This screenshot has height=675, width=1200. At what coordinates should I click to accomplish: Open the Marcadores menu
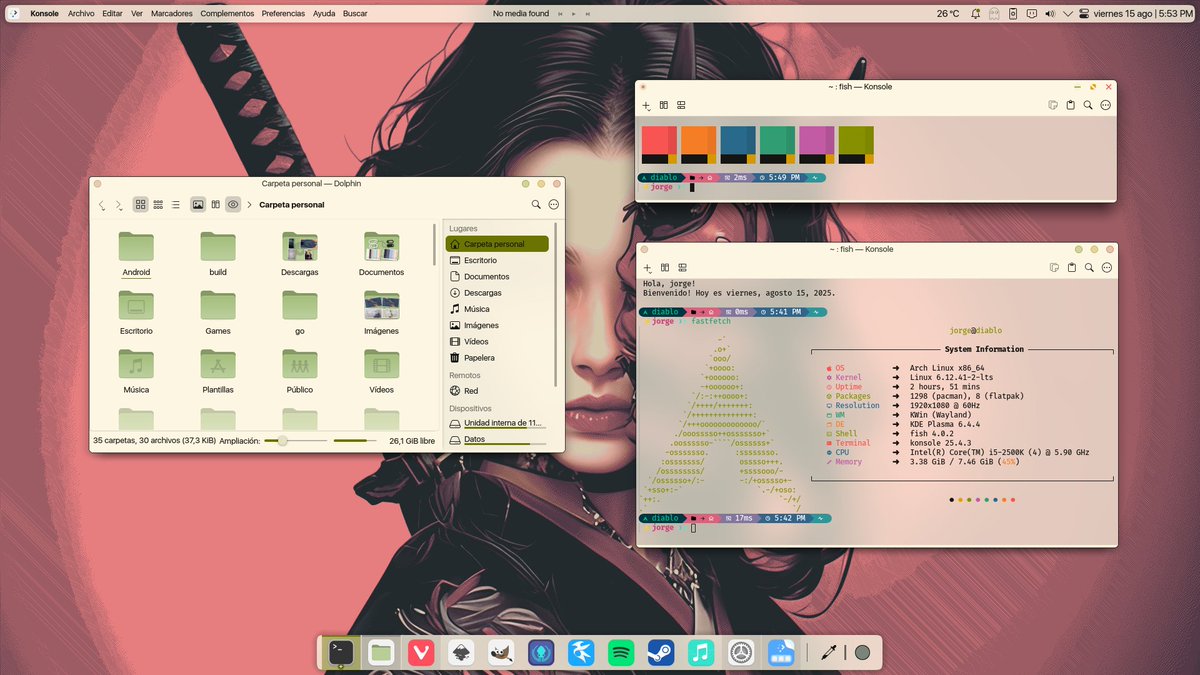click(172, 14)
